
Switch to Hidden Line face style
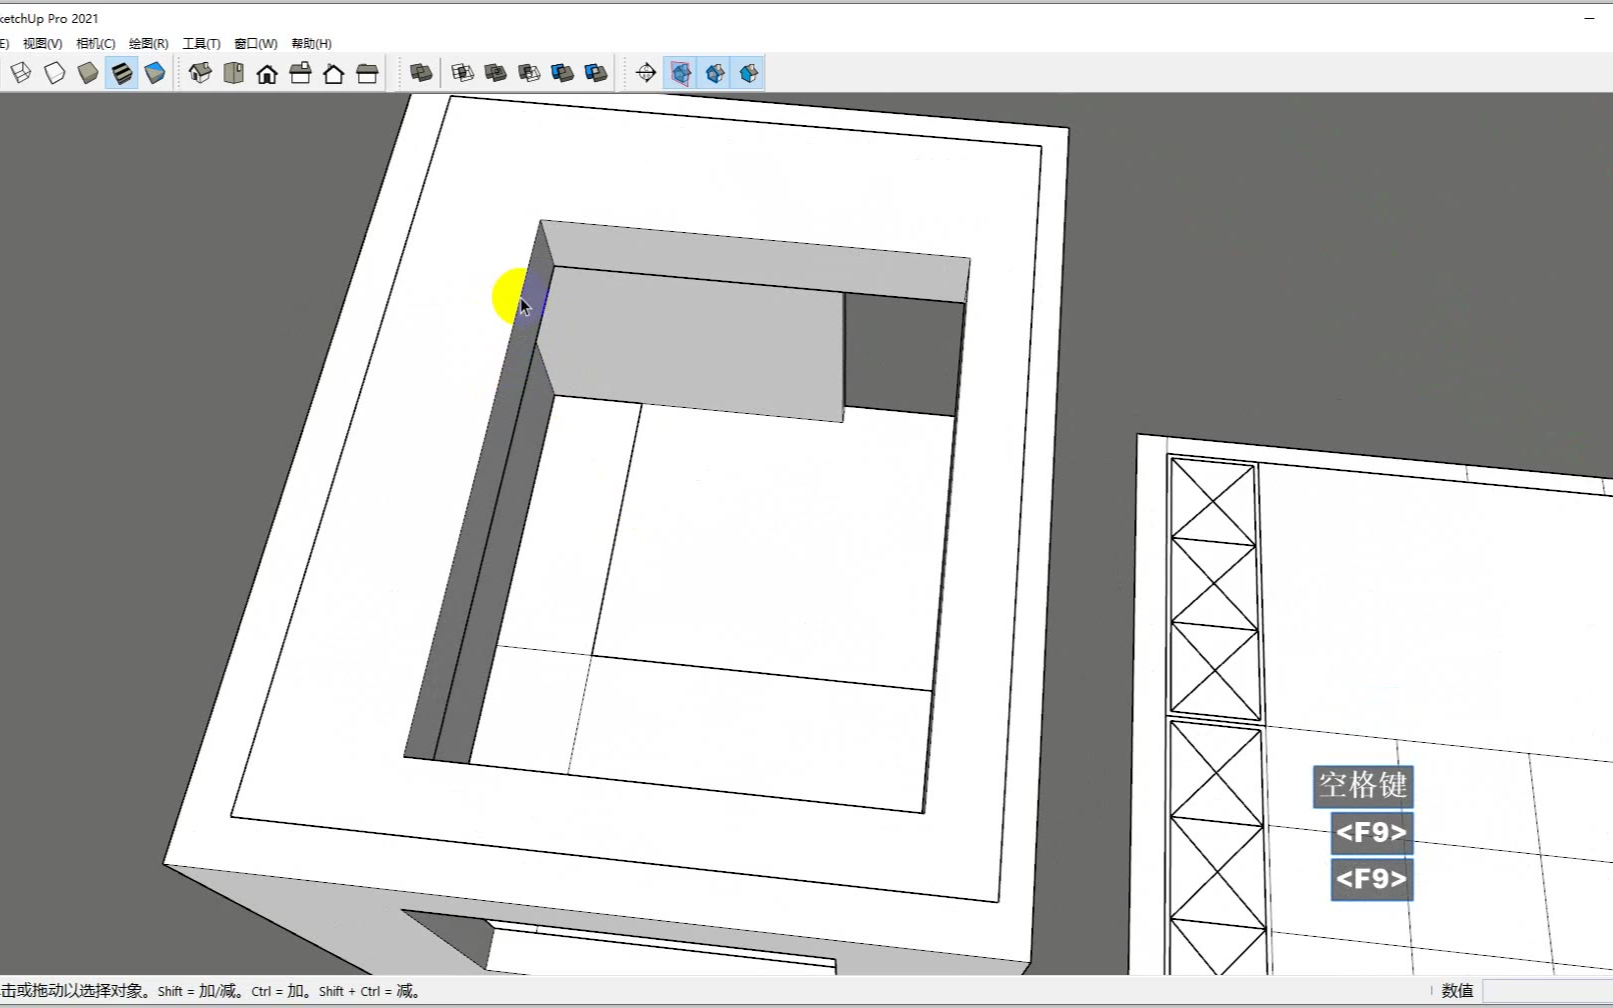coord(55,73)
